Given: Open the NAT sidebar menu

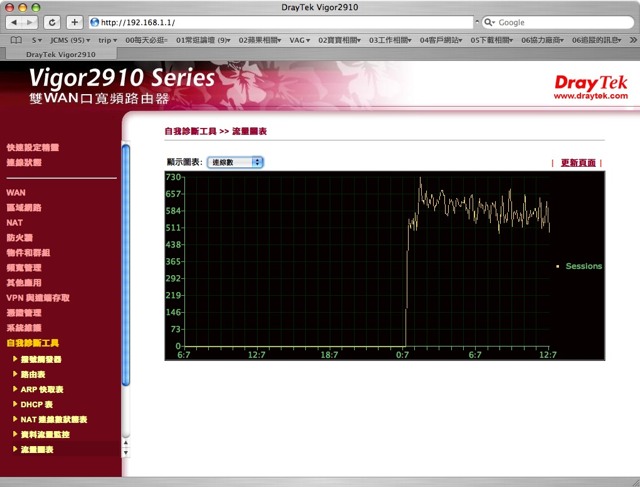Looking at the screenshot, I should (14, 222).
